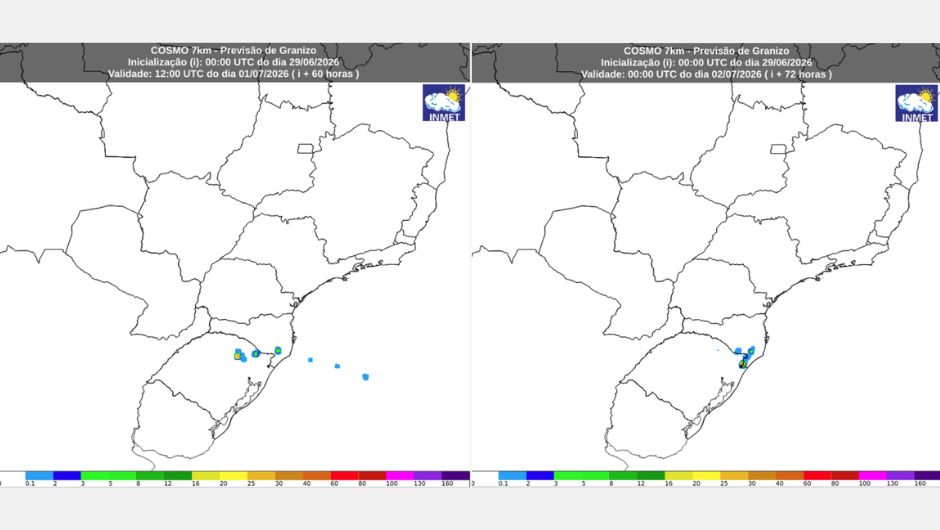940x530 pixels.
Task: Pick the light blue 0.1–2 swatch on 60-hour legend
Action: 39,475
